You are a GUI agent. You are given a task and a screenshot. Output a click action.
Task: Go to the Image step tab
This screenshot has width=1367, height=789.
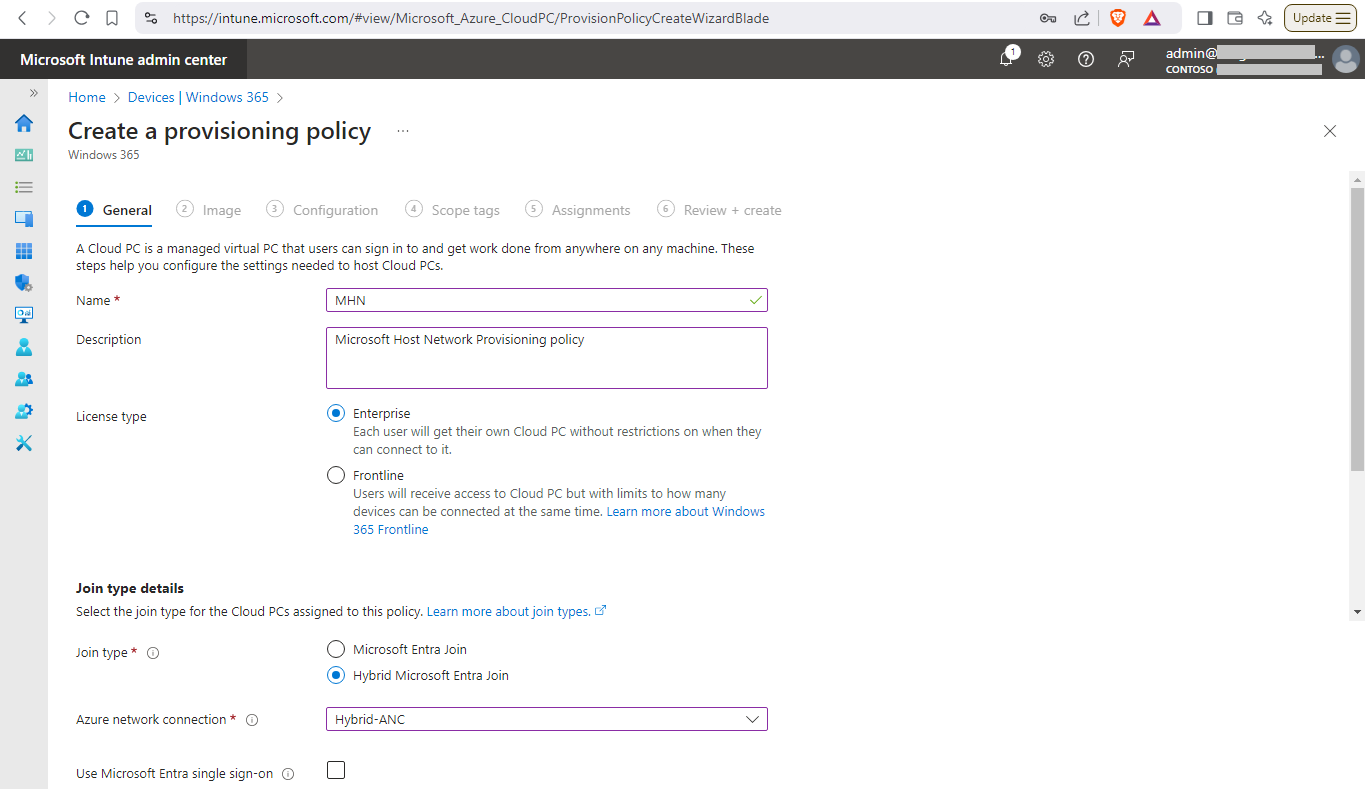[x=209, y=210]
